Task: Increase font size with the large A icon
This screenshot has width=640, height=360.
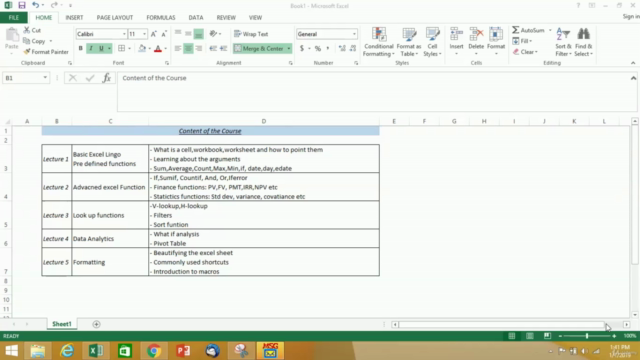Action: pyautogui.click(x=153, y=34)
